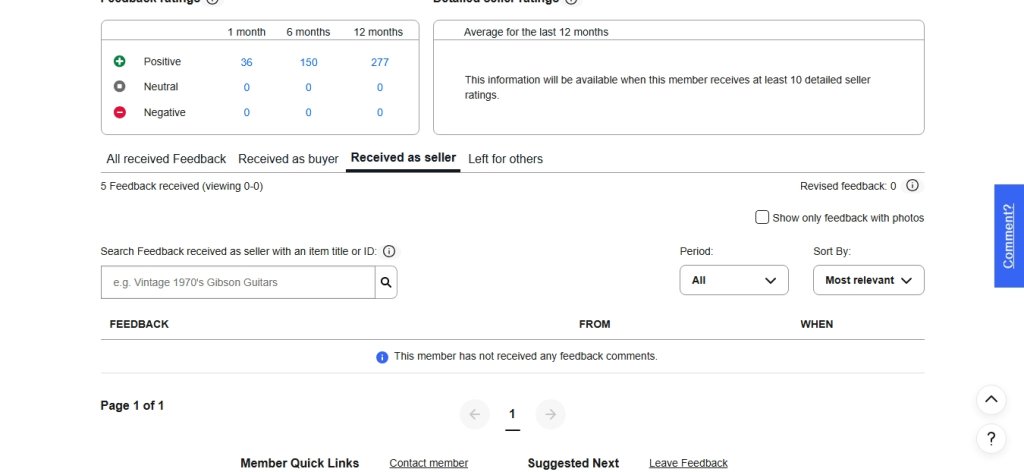Click the Contact member link
The image size is (1024, 472).
(x=428, y=463)
